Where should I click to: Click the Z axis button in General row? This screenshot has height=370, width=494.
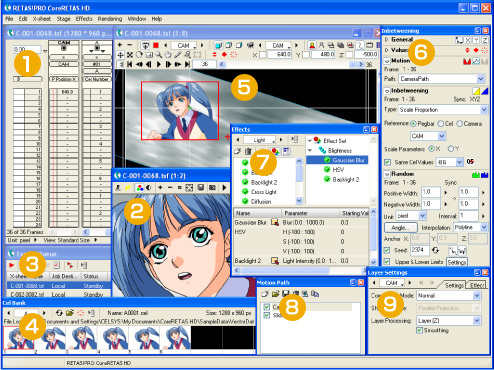(485, 40)
